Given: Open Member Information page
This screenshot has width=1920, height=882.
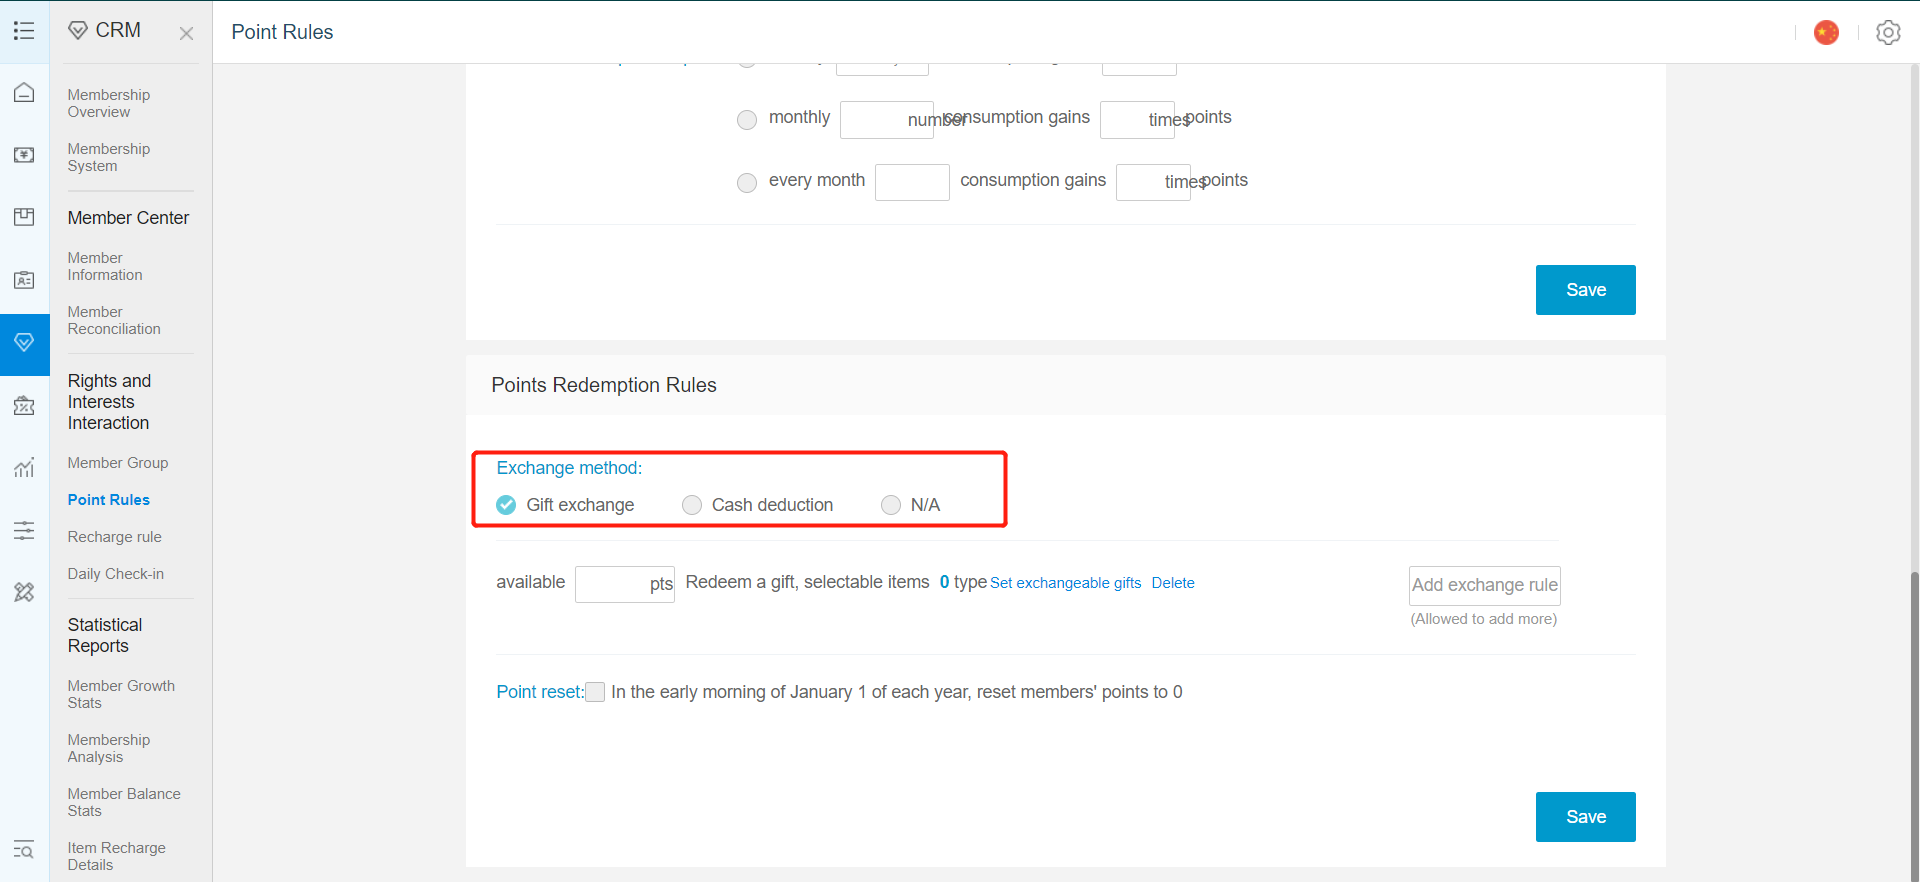Looking at the screenshot, I should click(x=105, y=266).
